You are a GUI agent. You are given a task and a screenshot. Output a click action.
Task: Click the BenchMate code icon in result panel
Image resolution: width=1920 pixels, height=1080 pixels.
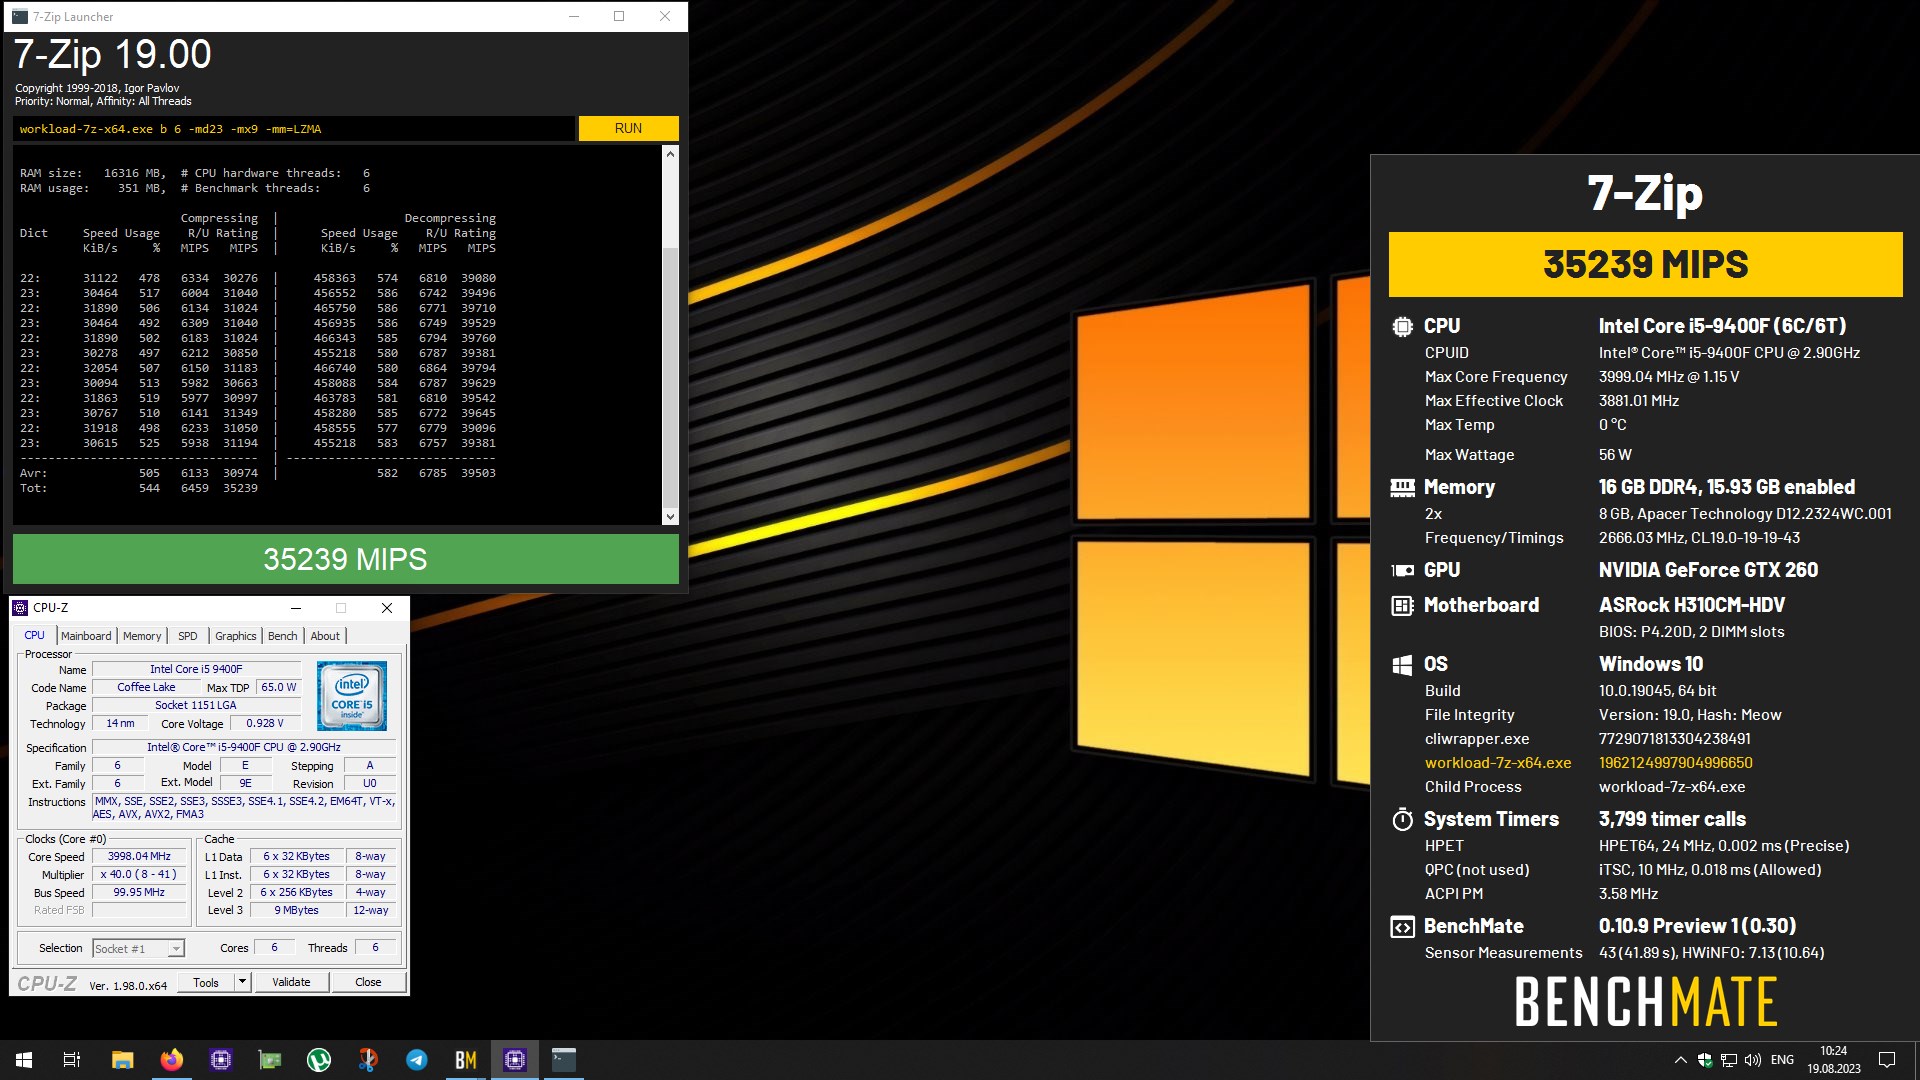pyautogui.click(x=1402, y=927)
